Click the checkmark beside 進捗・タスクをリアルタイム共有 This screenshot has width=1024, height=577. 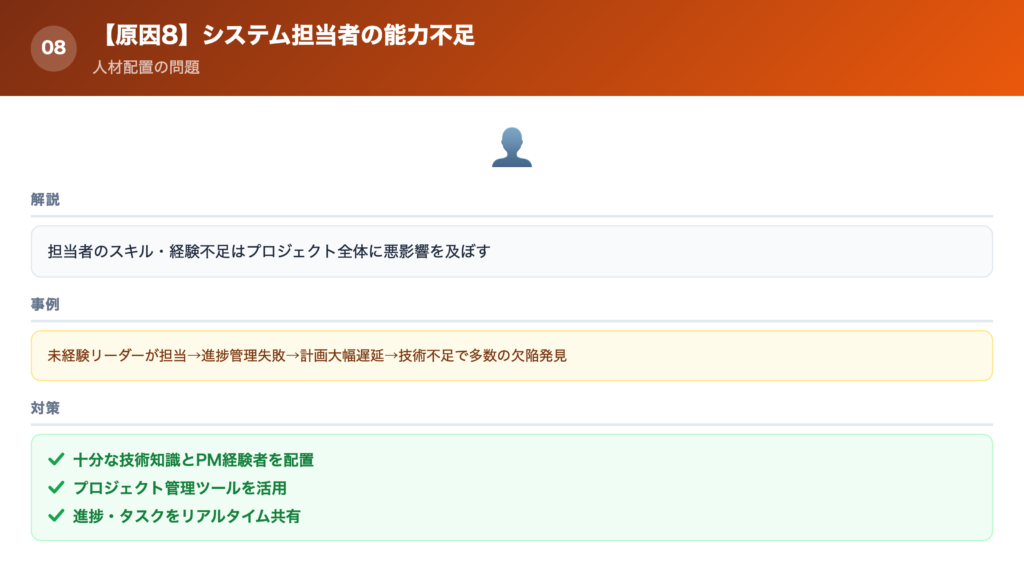click(x=51, y=518)
